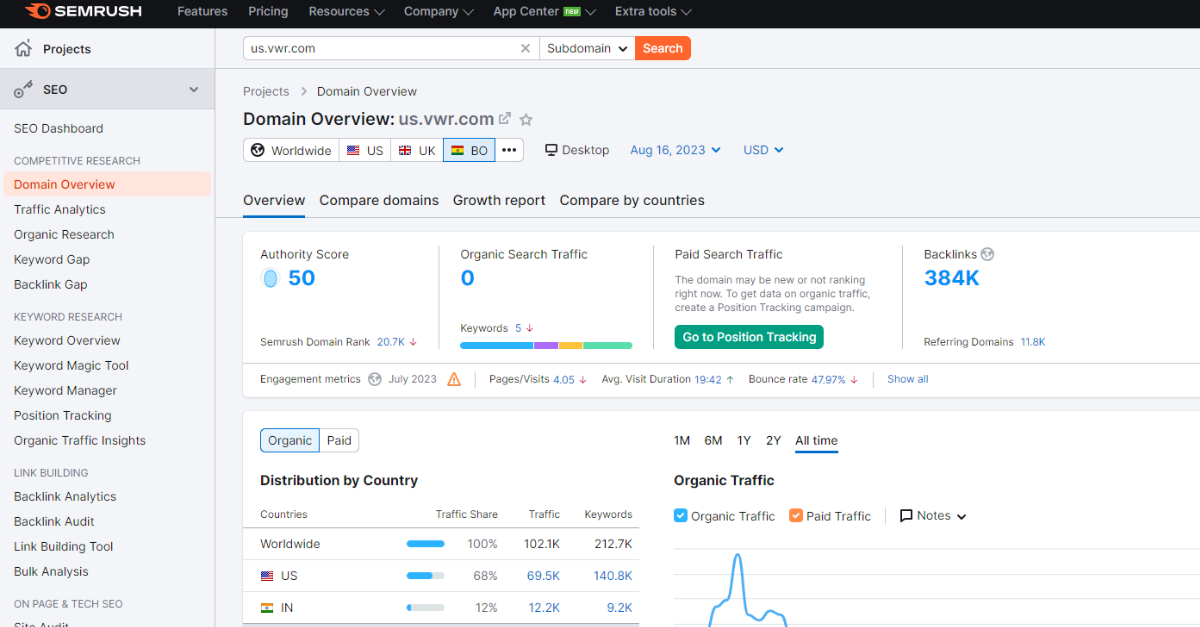Disable the Organic Traffic checkbox
This screenshot has height=627, width=1200.
(683, 515)
